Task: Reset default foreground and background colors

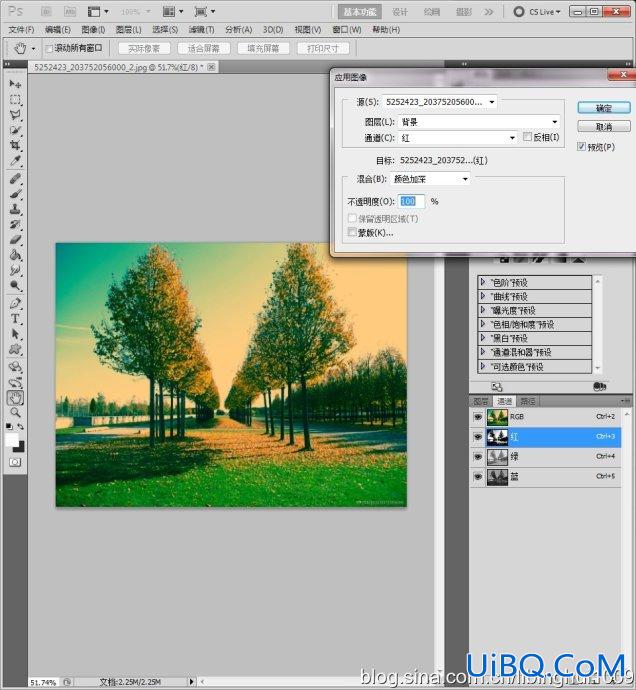Action: (x=9, y=426)
